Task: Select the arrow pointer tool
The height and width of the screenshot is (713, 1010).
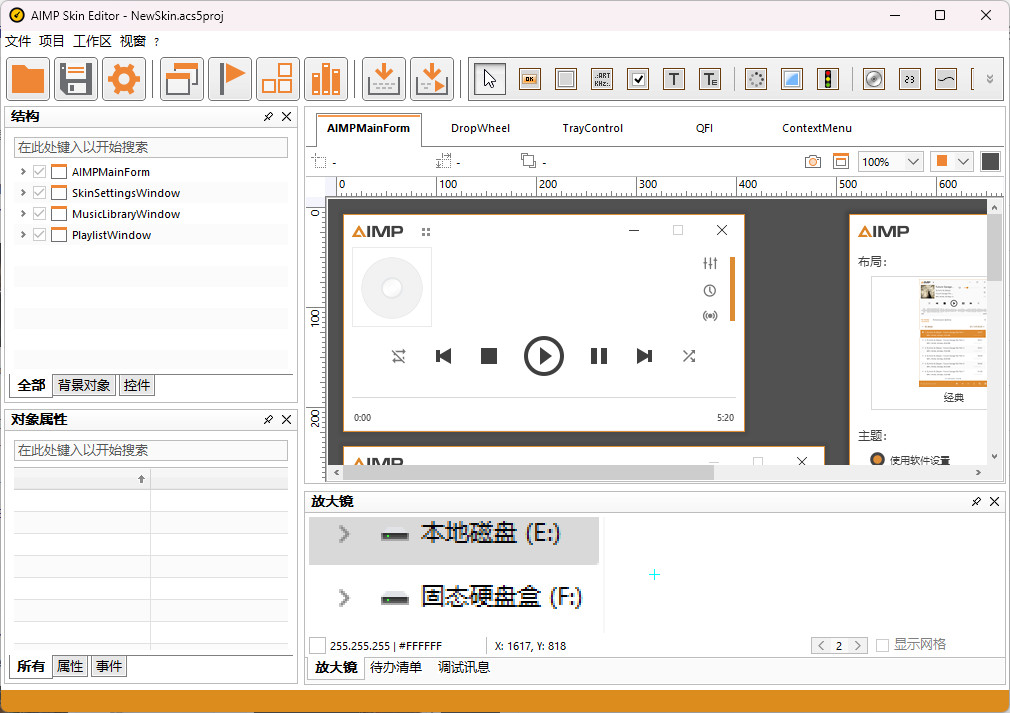Action: point(490,79)
